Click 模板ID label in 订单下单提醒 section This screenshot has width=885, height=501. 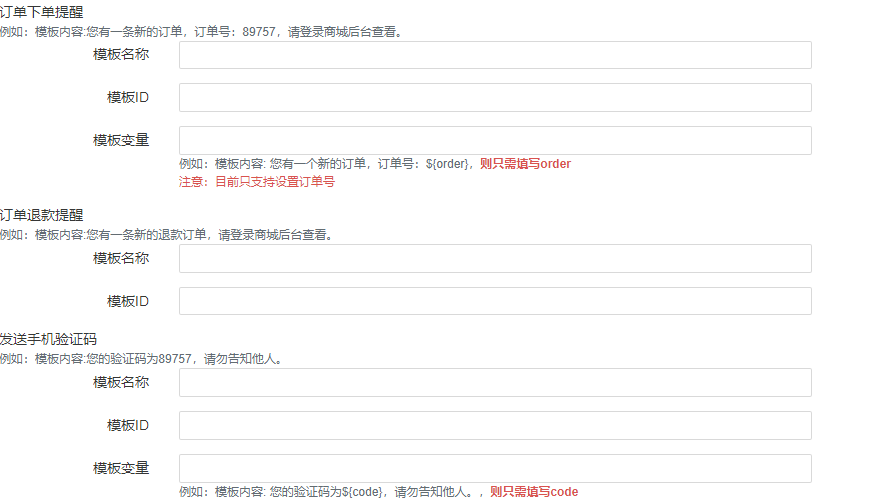tap(128, 97)
